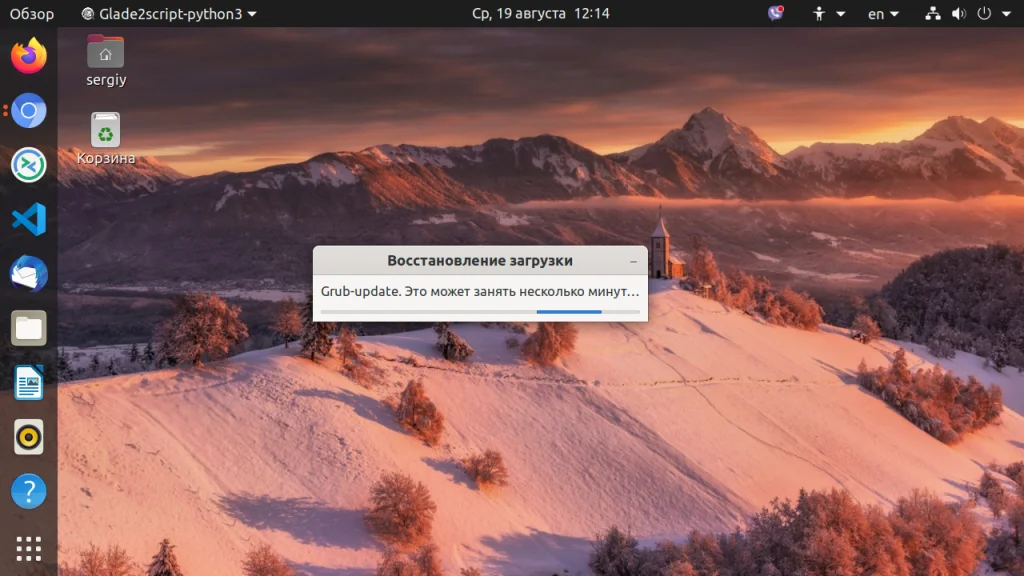Minimize the Восстановление загрузки dialog
Viewport: 1024px width, 576px height.
pyautogui.click(x=633, y=261)
